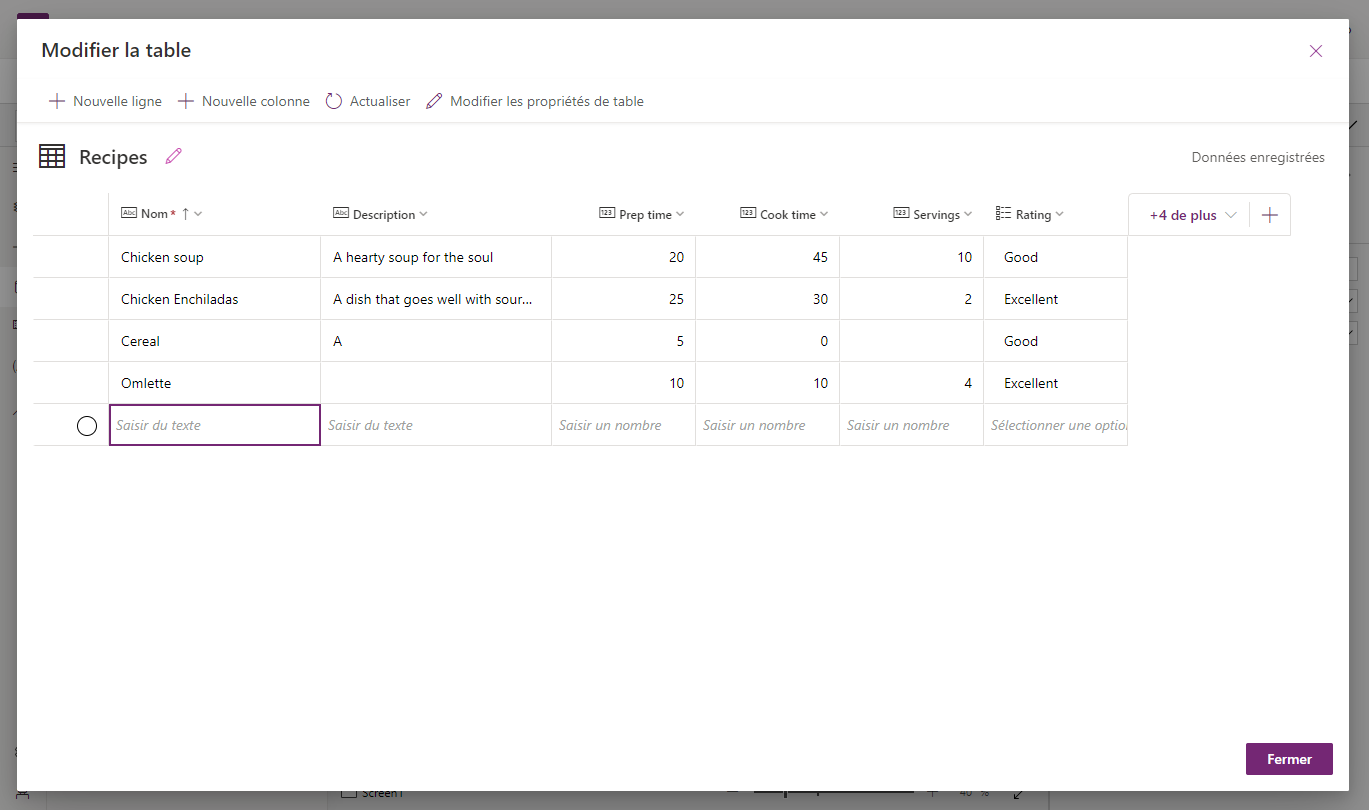1369x810 pixels.
Task: Click Chicken soup prep time 20
Action: 624,257
